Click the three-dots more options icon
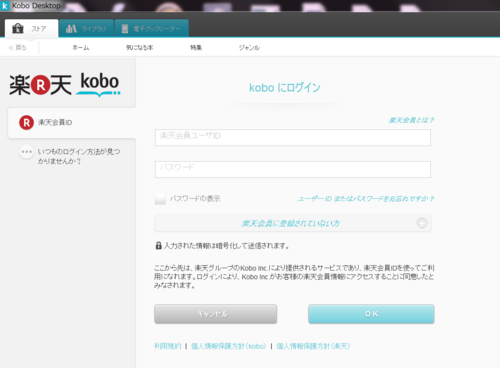The image size is (500, 368). 26,152
